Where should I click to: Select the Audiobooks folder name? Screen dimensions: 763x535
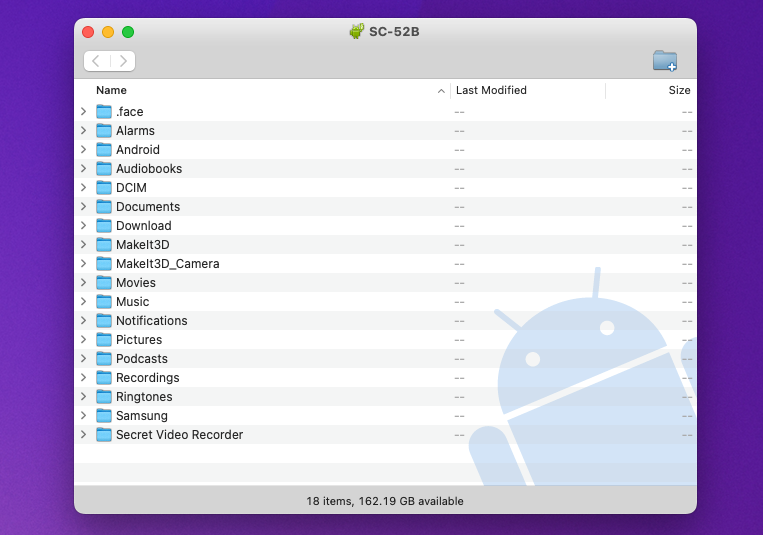click(x=149, y=168)
